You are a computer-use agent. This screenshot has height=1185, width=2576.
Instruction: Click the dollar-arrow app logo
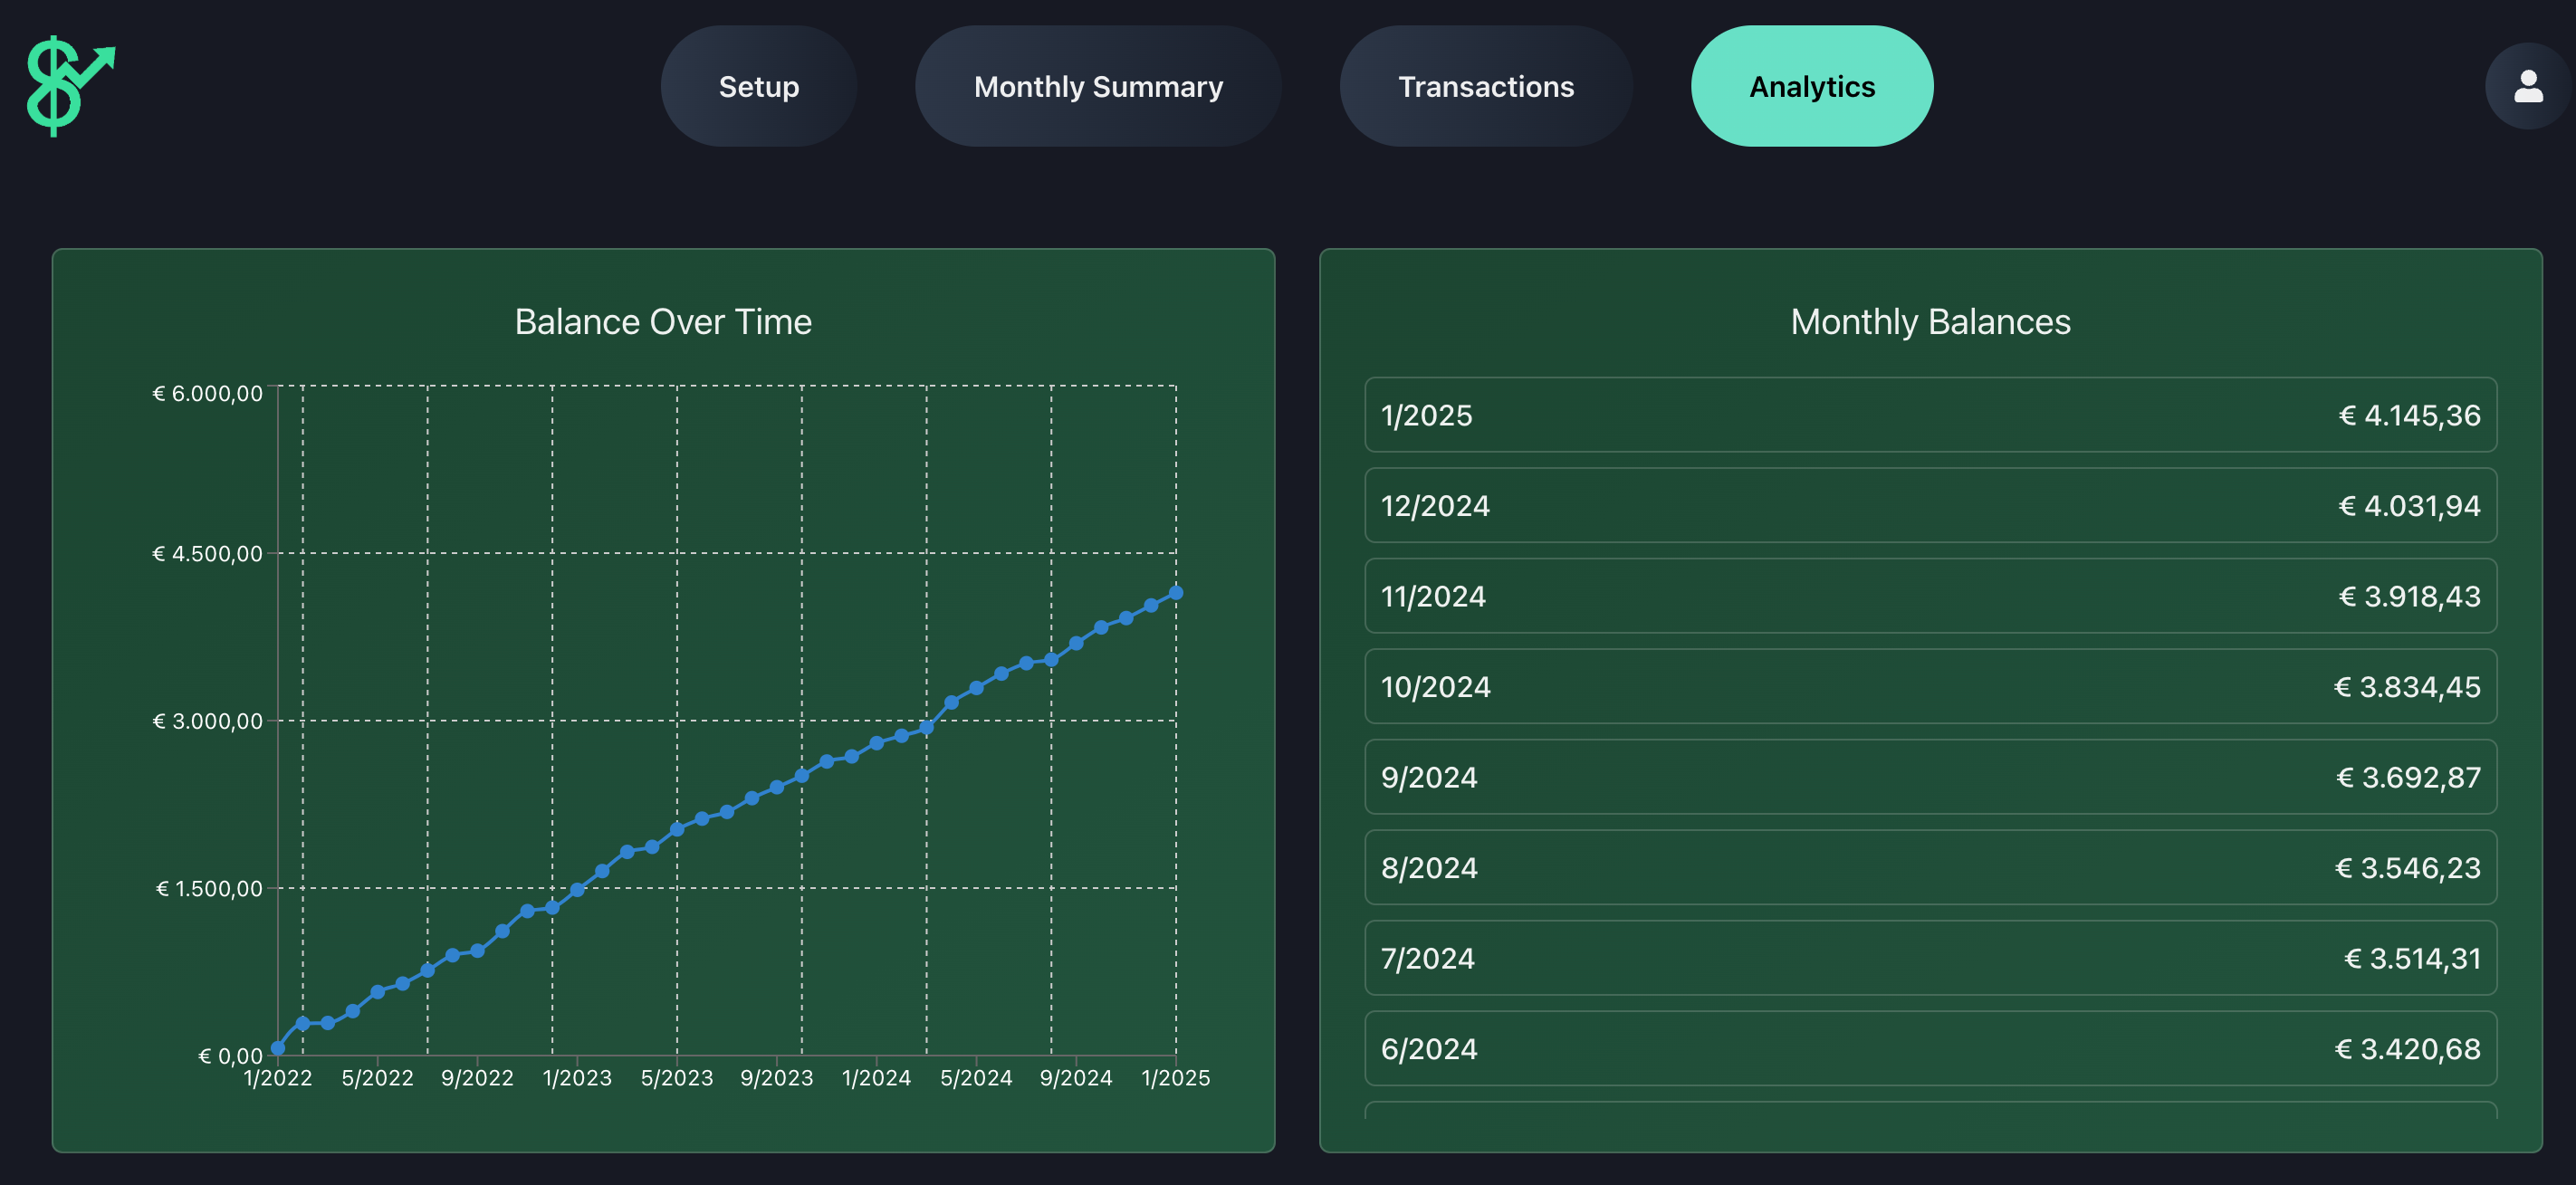(70, 86)
